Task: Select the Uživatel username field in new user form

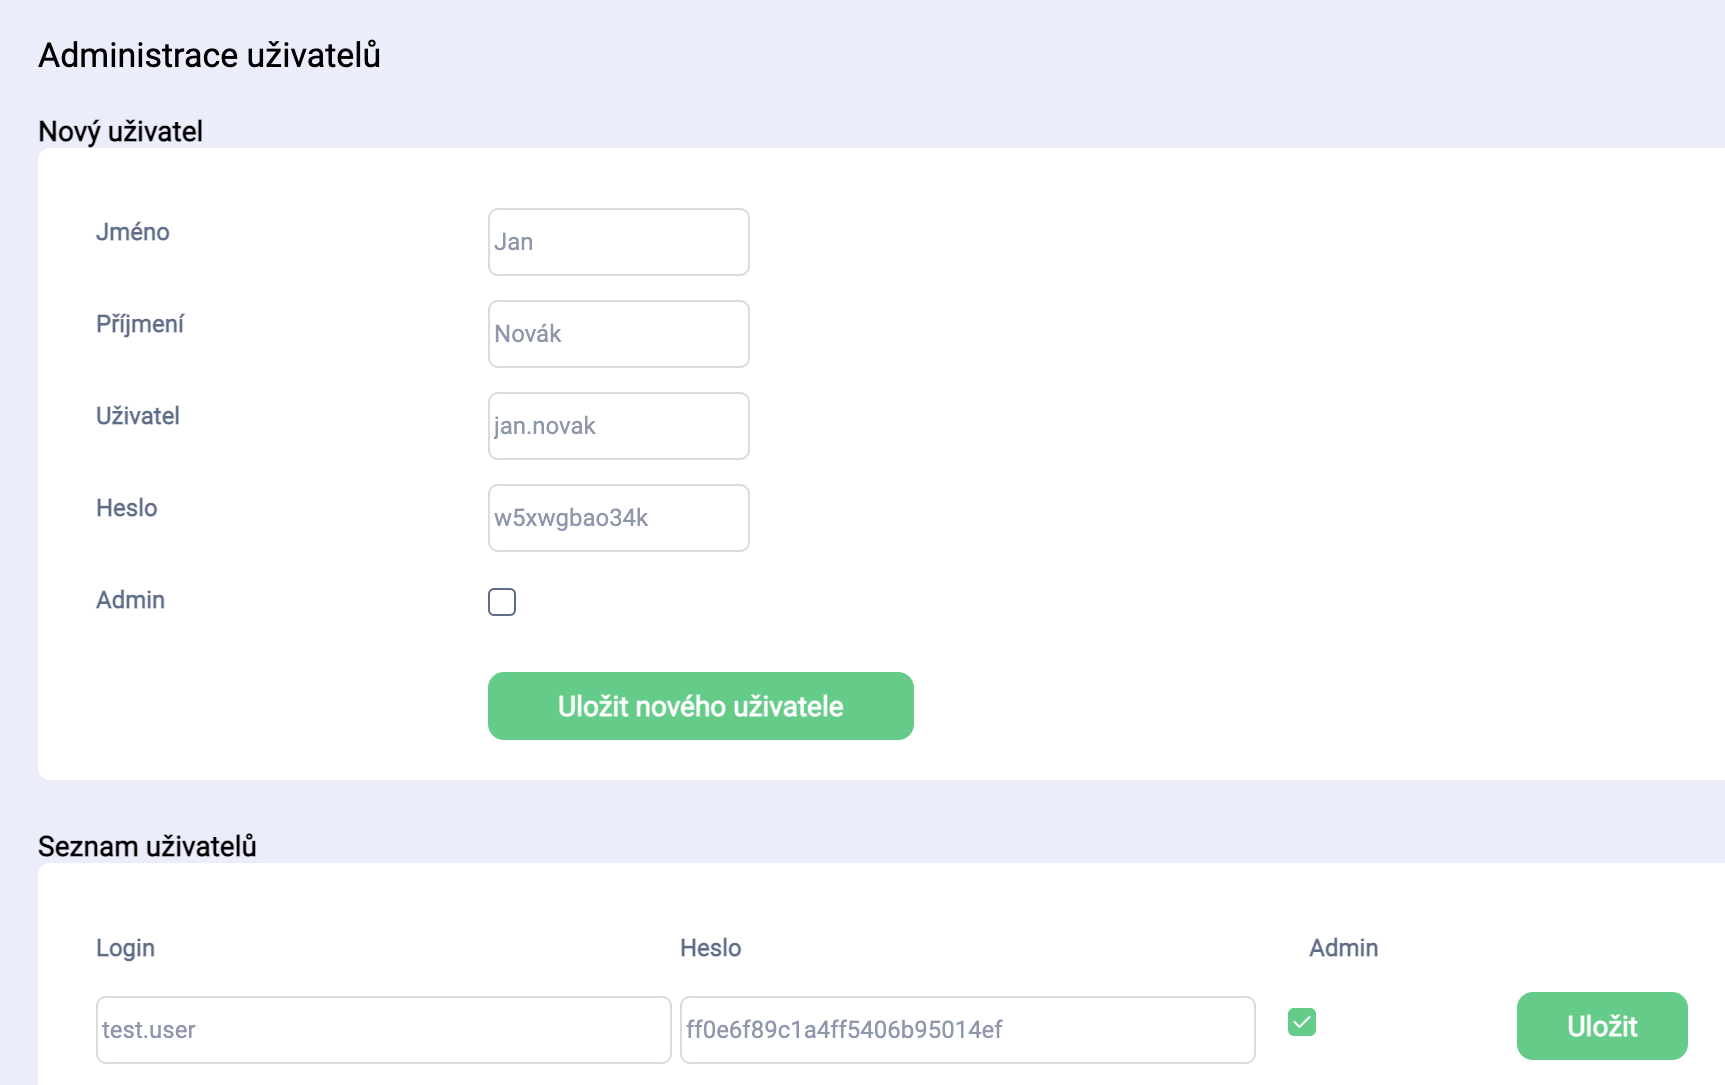Action: point(618,426)
